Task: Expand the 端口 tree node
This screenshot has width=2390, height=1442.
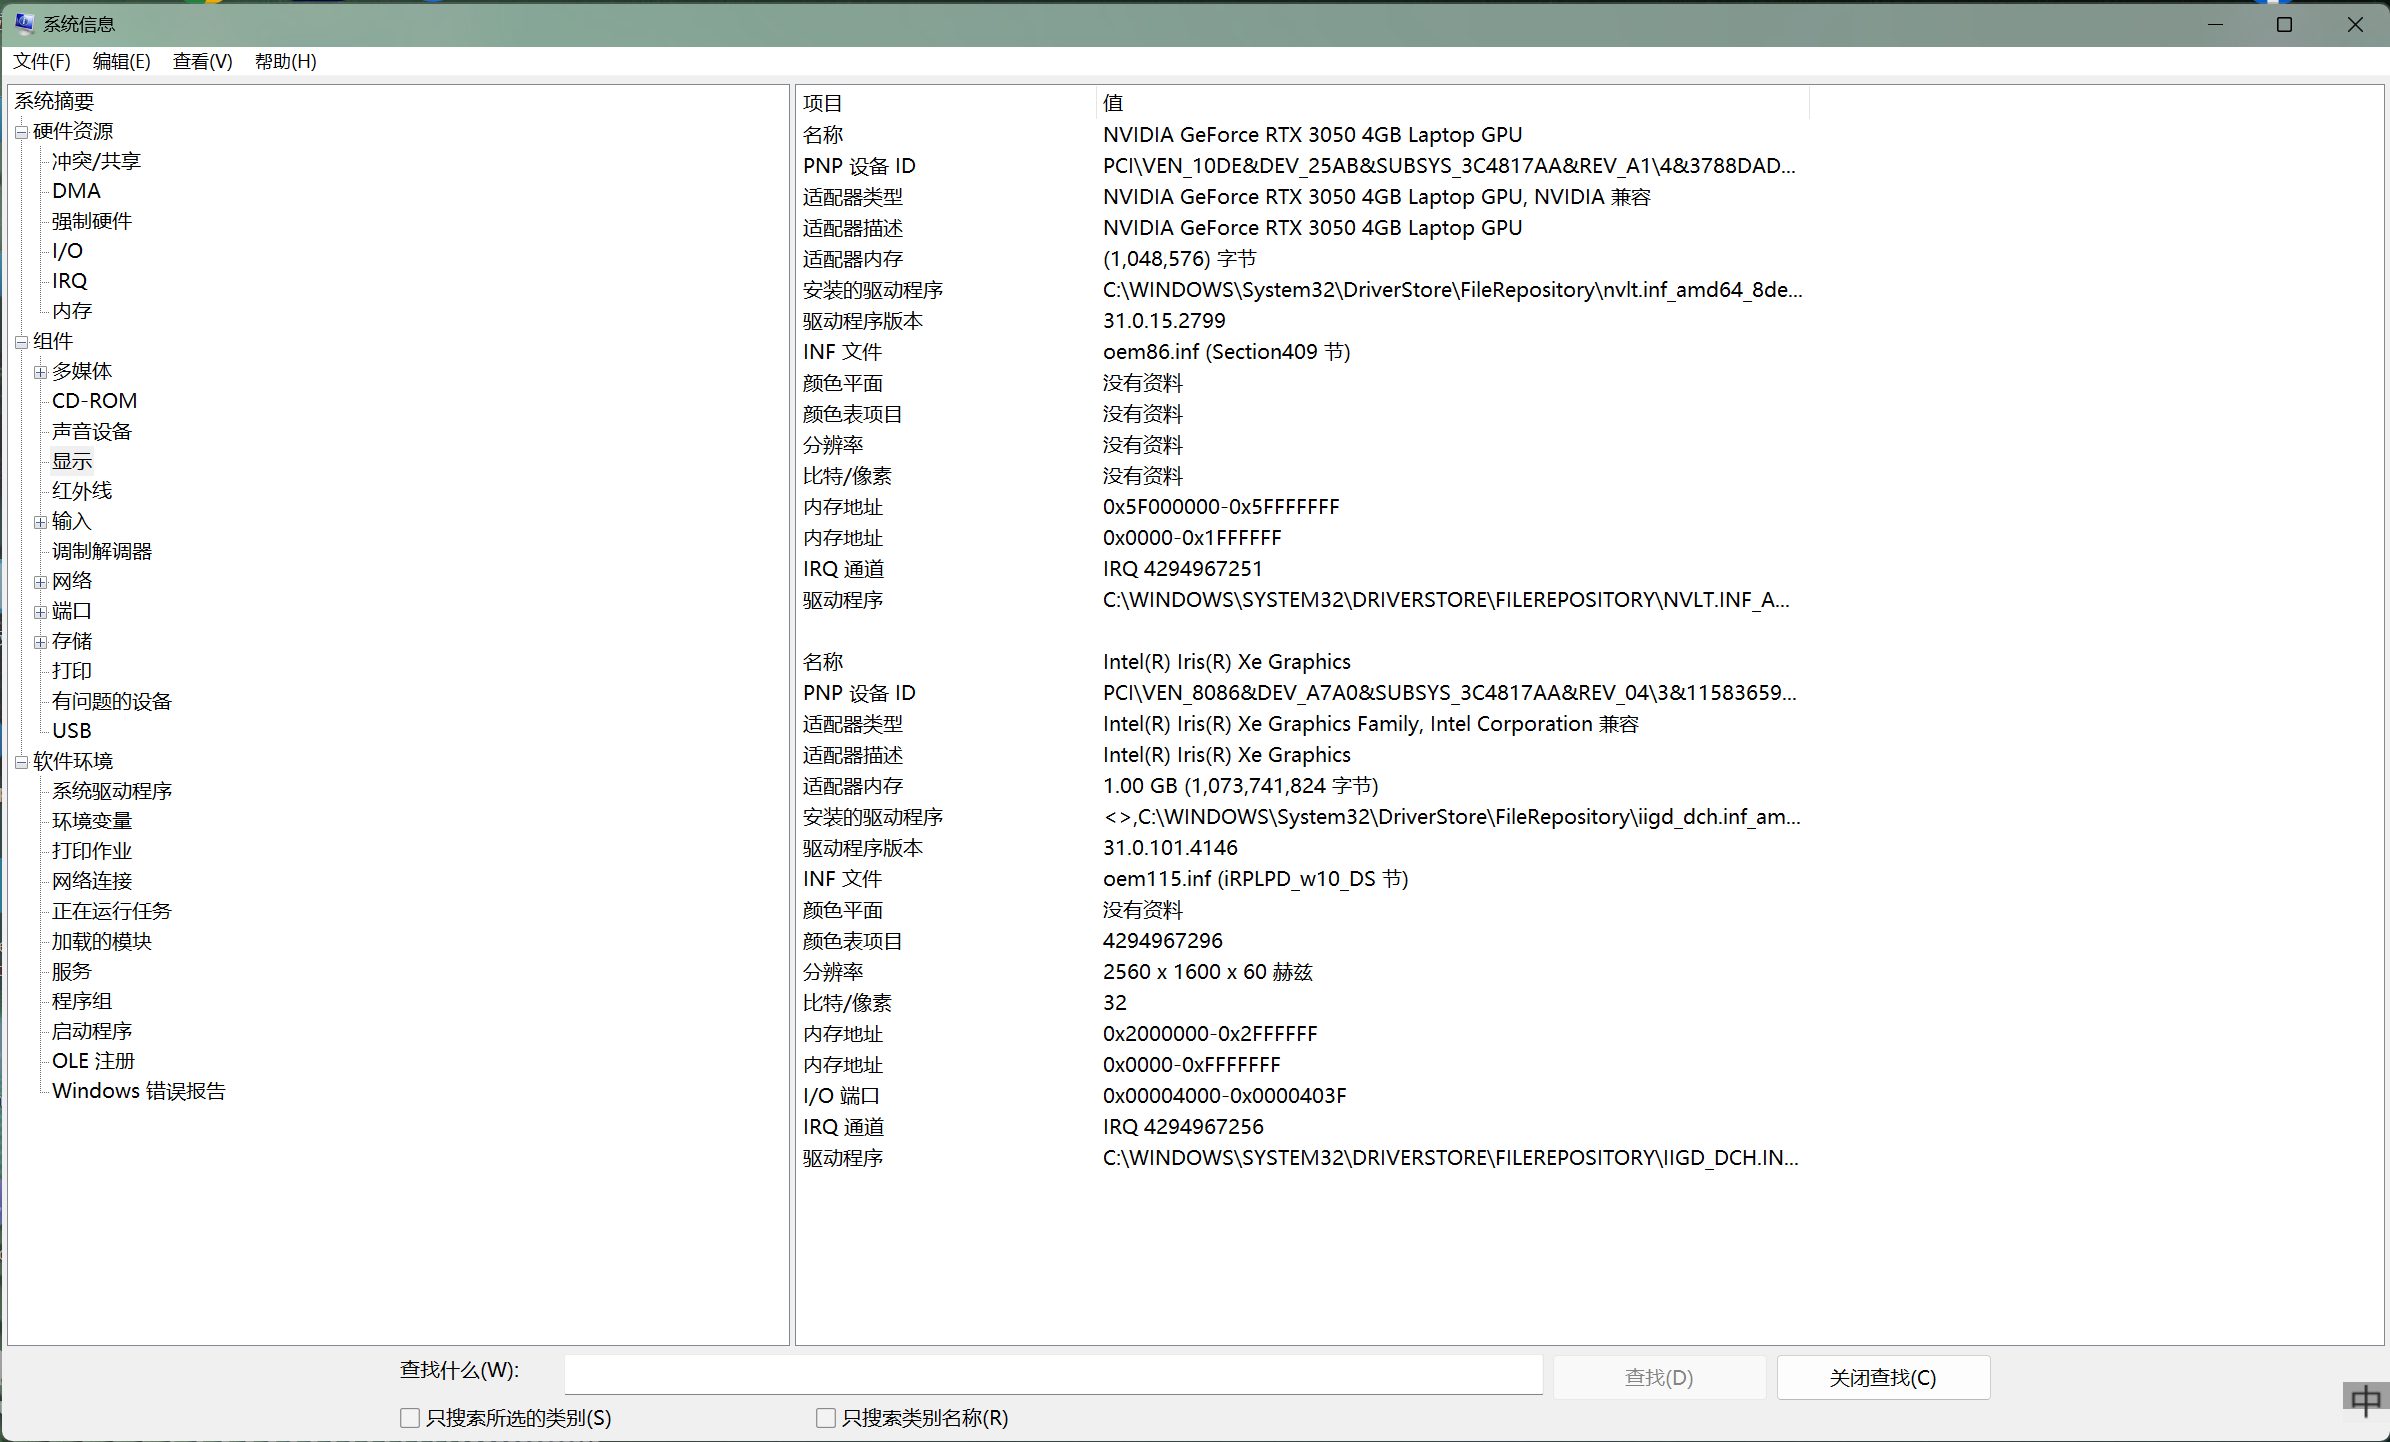Action: (40, 612)
